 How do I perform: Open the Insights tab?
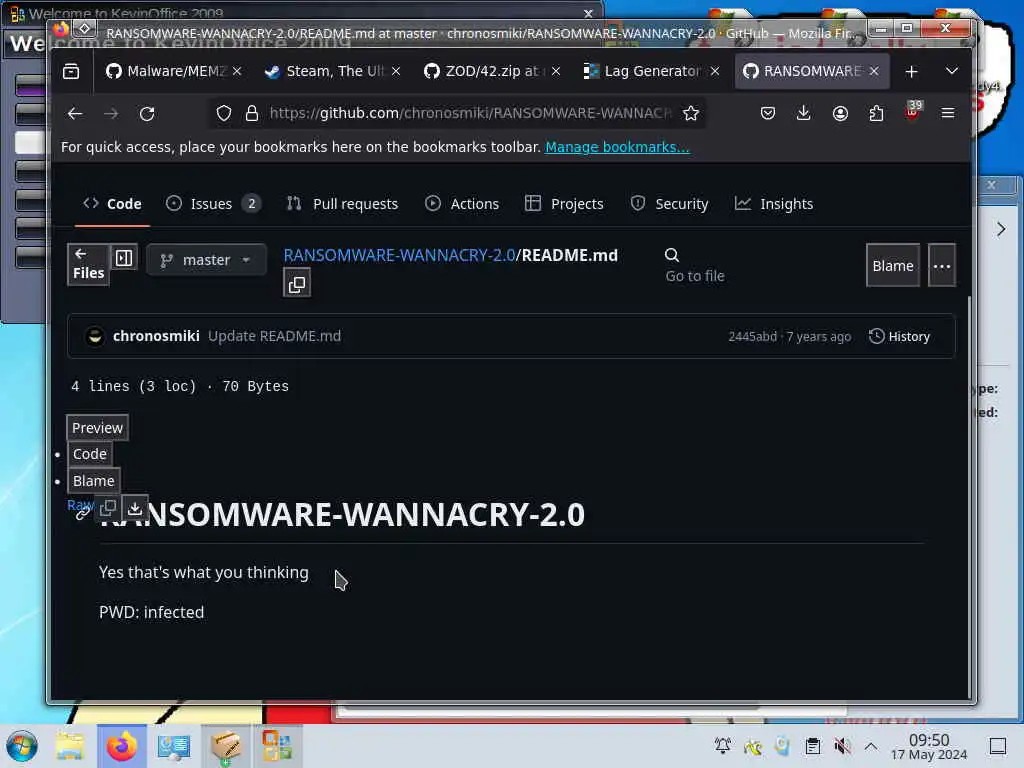click(x=774, y=204)
